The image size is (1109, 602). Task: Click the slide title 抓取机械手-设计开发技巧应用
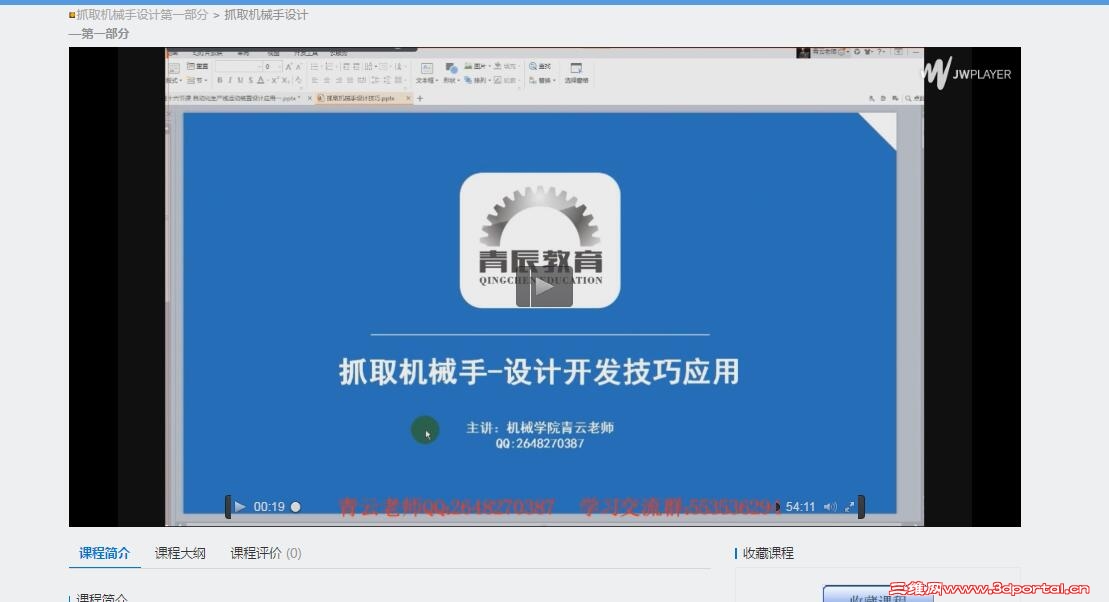tap(539, 371)
